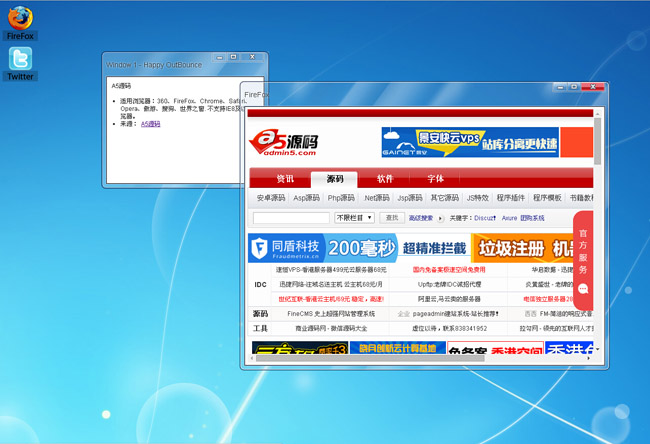This screenshot has width=650, height=444.
Task: Click the scrollbar up arrow
Action: coord(597,114)
